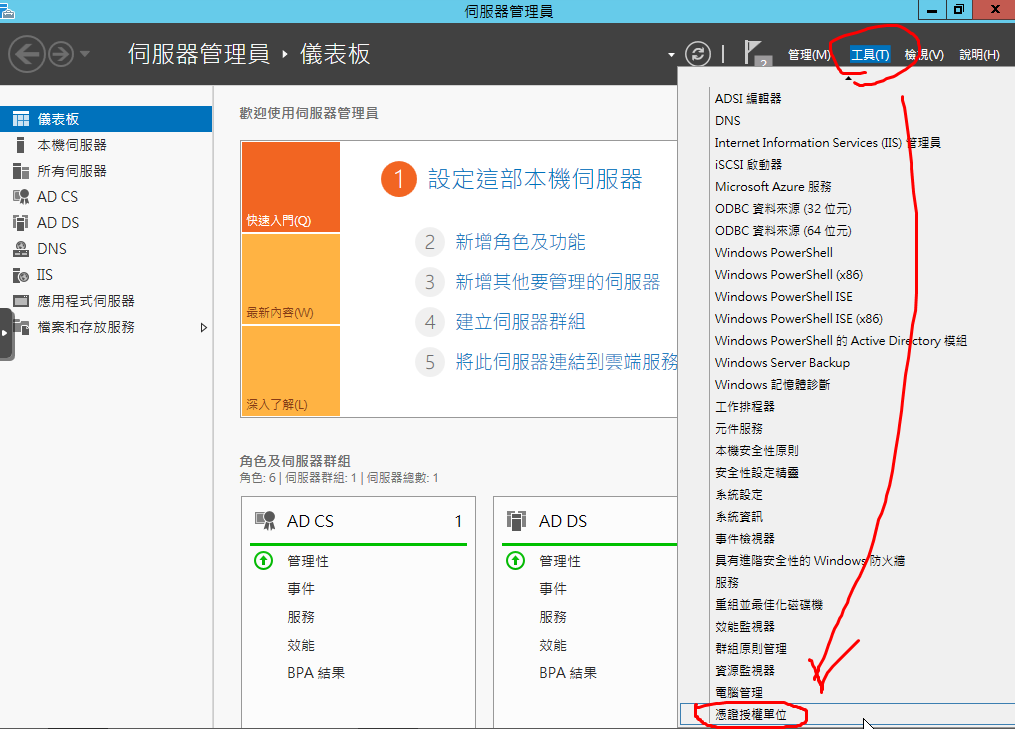Choose ODBC 資料來源 (32 位元)
This screenshot has height=729, width=1015.
783,208
